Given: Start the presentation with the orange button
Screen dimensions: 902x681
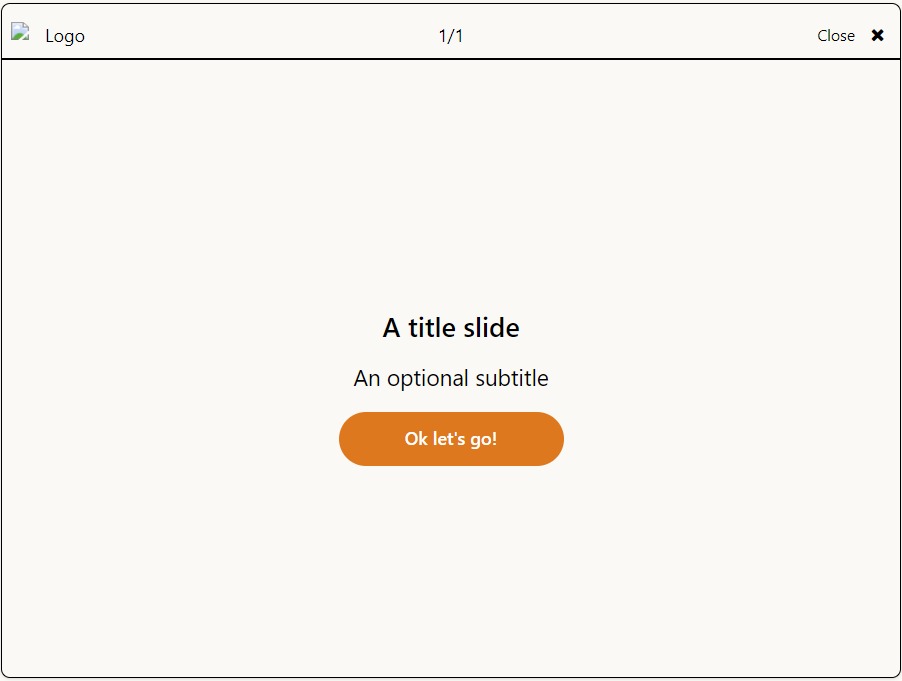Looking at the screenshot, I should coord(451,439).
